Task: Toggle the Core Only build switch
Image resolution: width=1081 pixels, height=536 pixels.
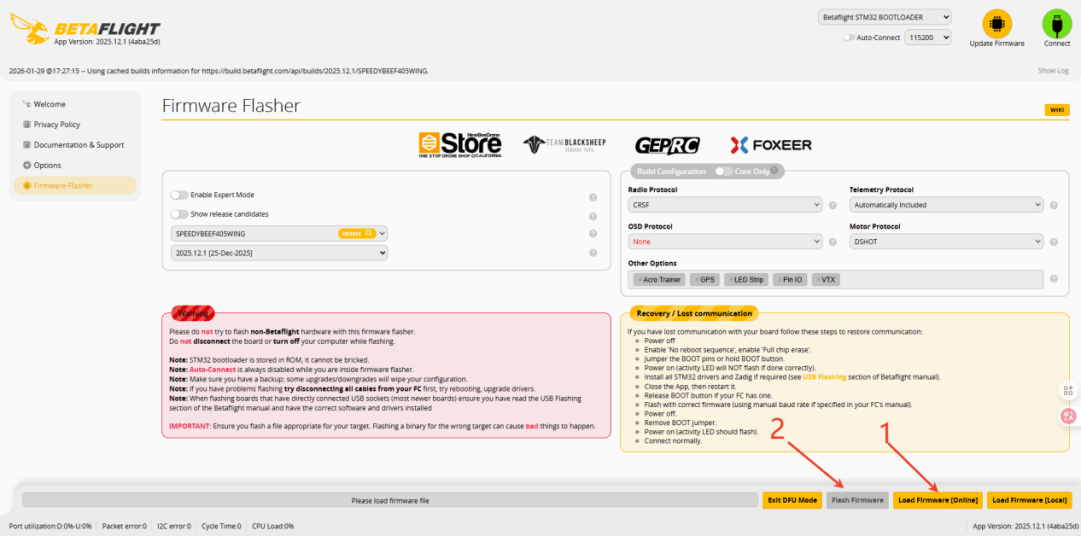Action: 723,171
